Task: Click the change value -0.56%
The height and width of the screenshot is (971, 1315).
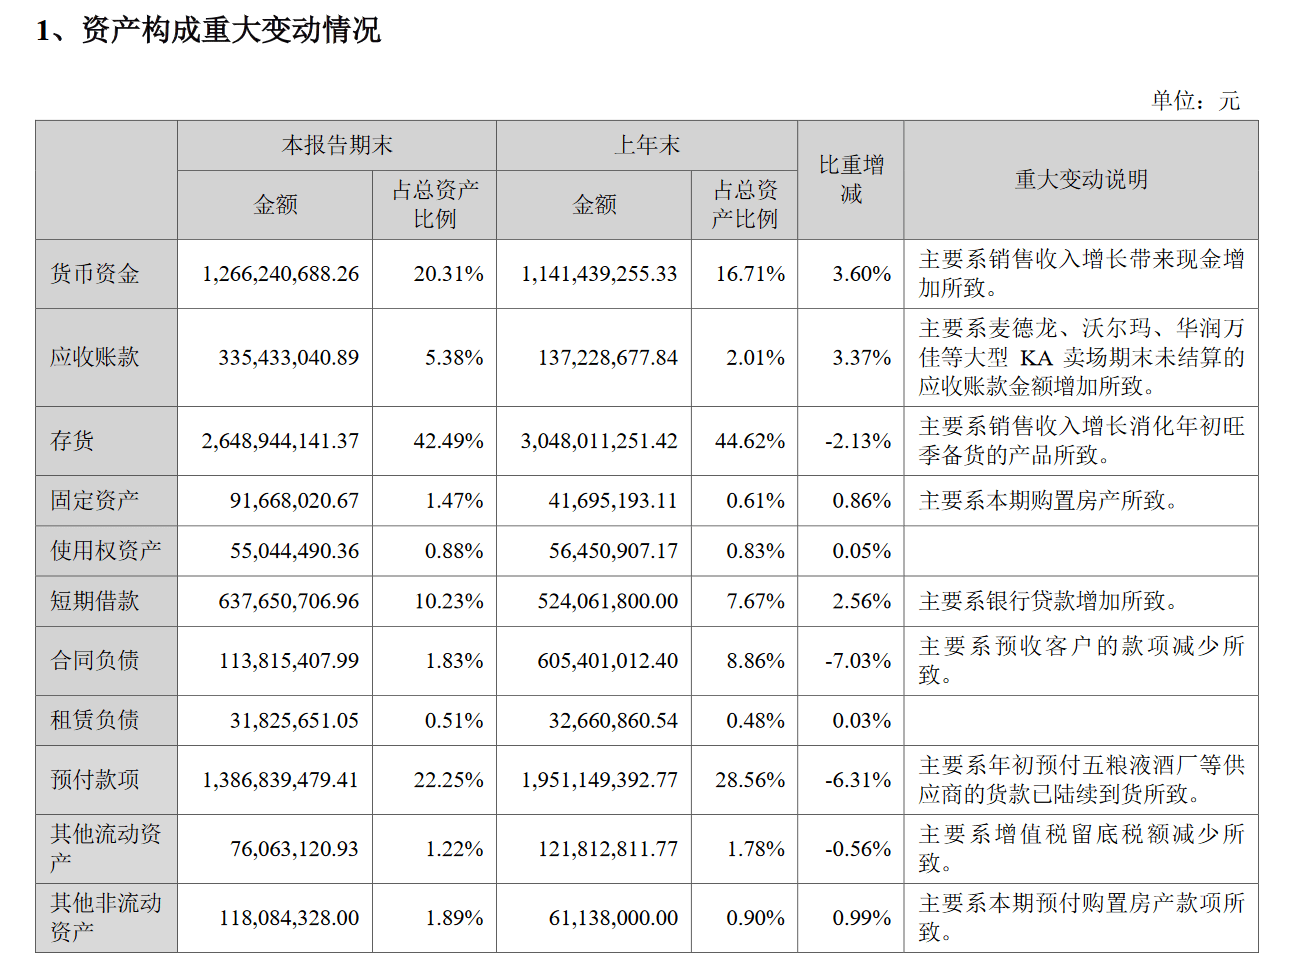Action: (858, 849)
